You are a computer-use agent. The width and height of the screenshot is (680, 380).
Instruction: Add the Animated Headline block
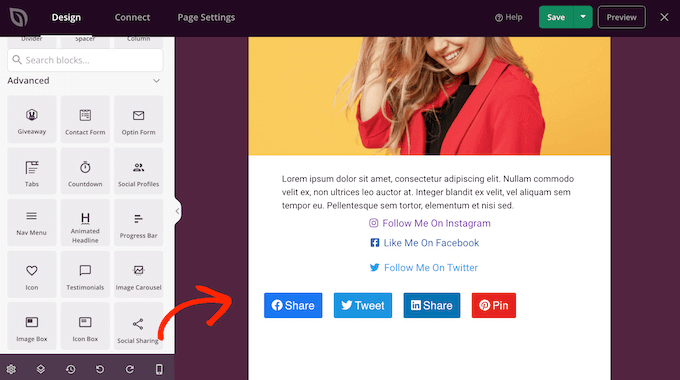coord(85,223)
